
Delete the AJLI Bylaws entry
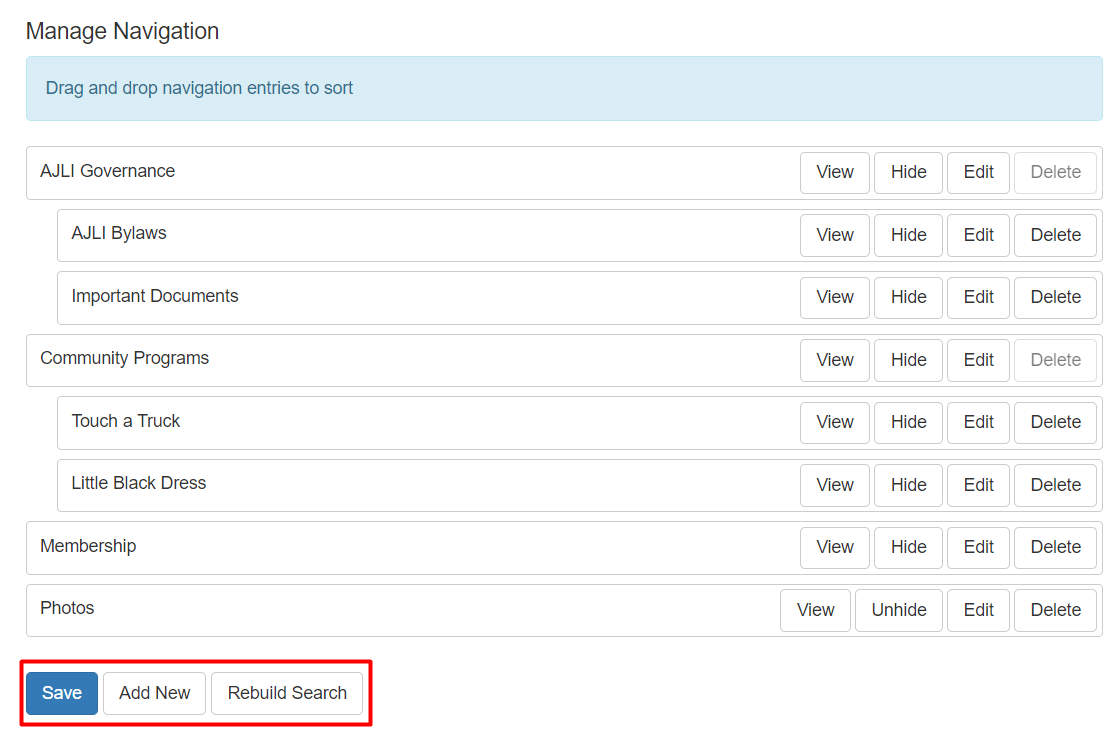click(1056, 235)
